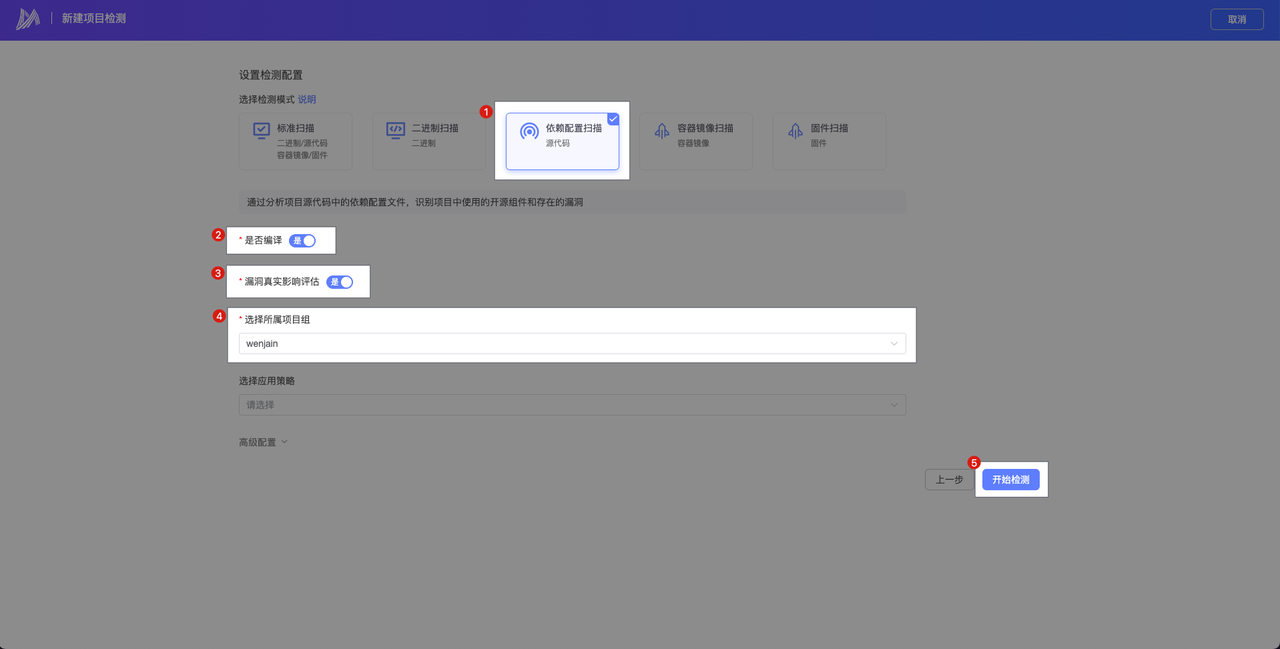Click the 容器镜像扫描 icon
The height and width of the screenshot is (649, 1280).
pos(661,131)
